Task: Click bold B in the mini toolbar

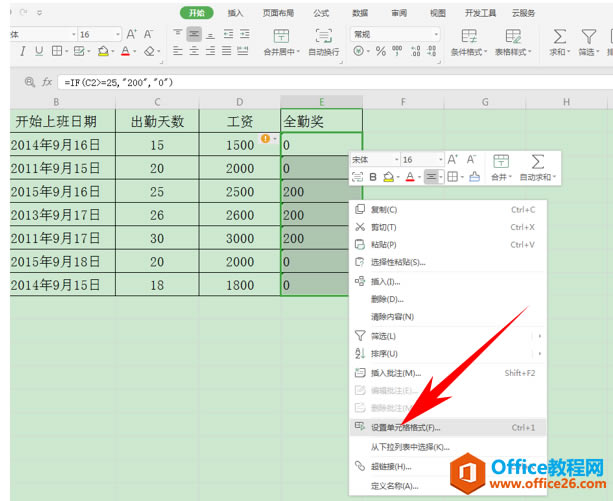Action: pyautogui.click(x=373, y=177)
